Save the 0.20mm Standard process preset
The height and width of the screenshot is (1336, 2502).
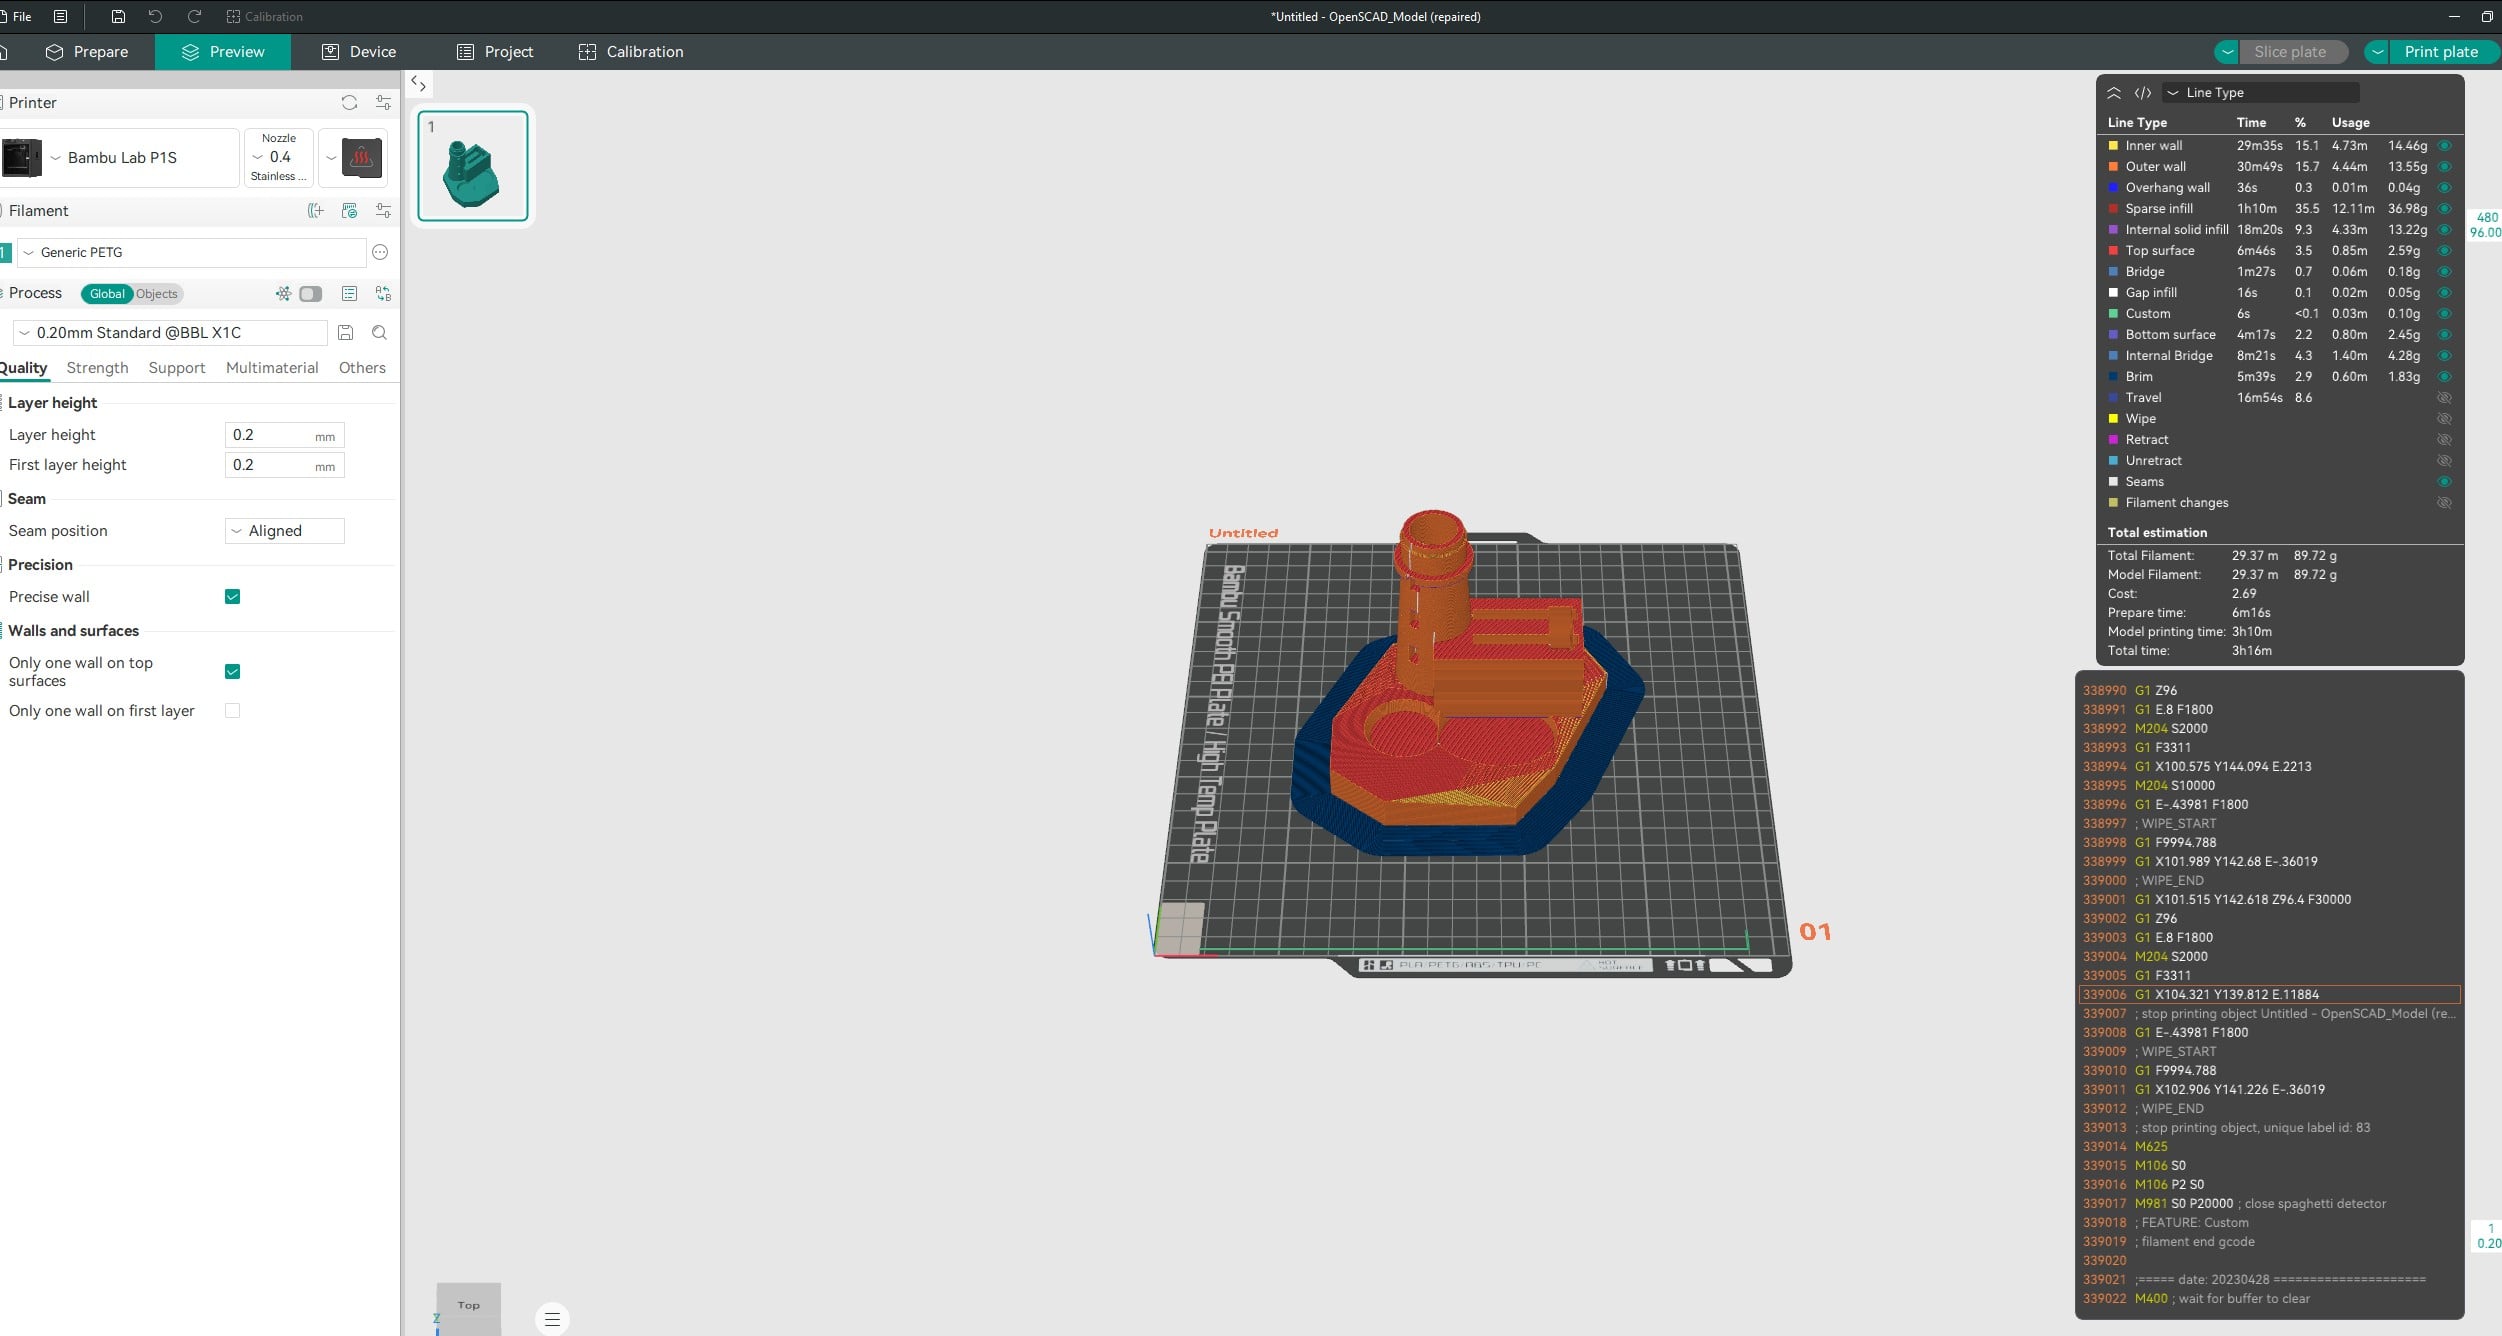[x=346, y=332]
